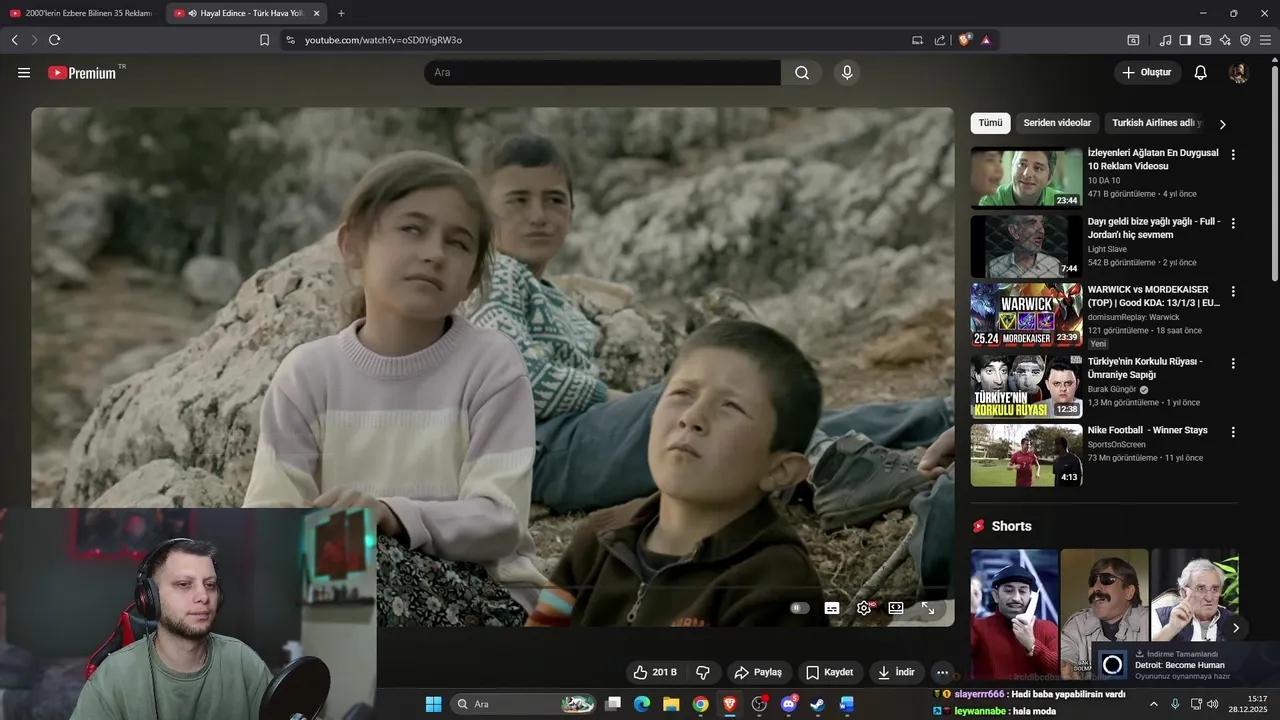Image resolution: width=1280 pixels, height=720 pixels.
Task: Toggle subtitles in the video player
Action: (831, 608)
